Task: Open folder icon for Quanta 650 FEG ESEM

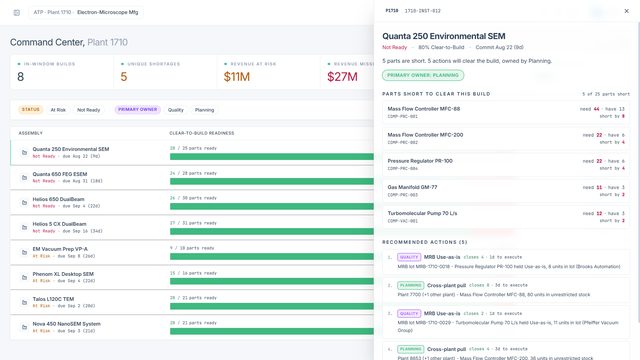Action: click(24, 178)
